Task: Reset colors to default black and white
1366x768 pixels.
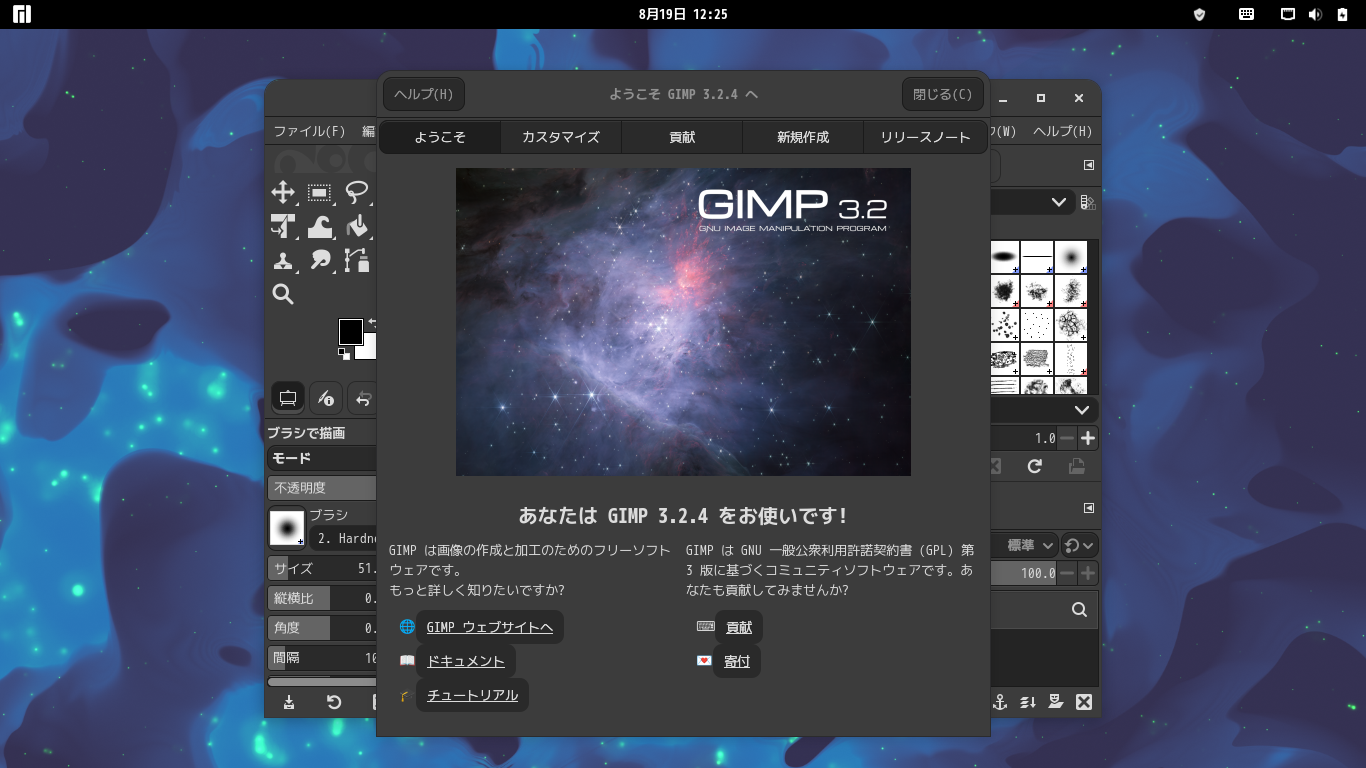Action: point(344,353)
